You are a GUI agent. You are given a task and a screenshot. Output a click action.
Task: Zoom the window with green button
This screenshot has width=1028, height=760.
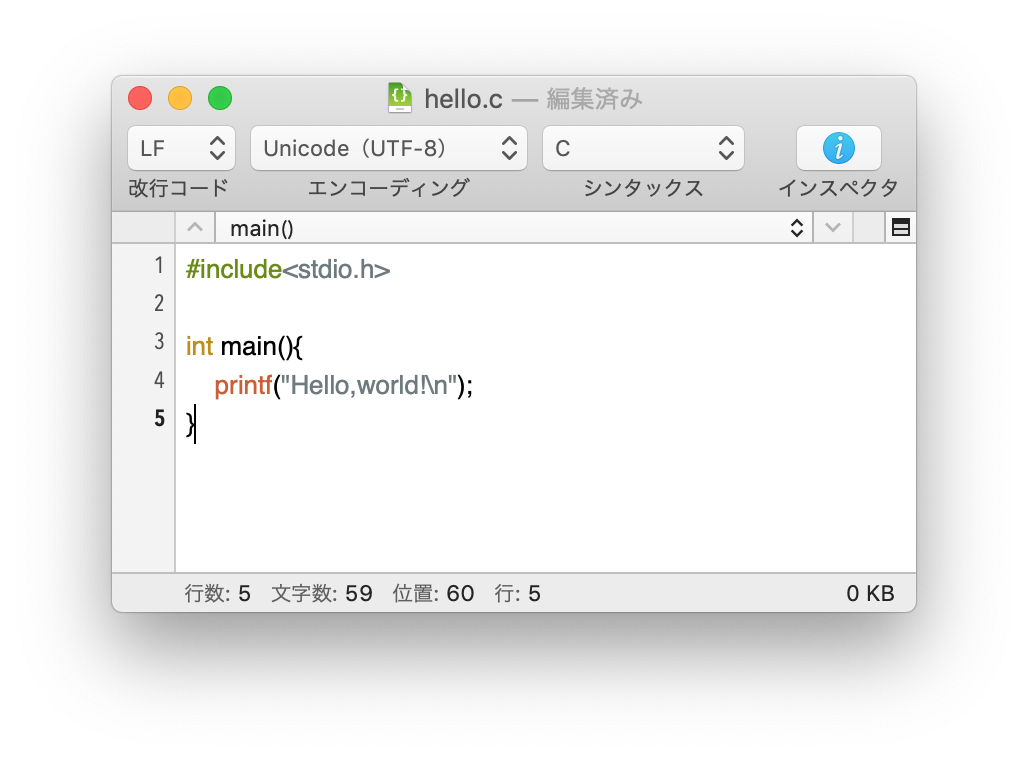point(220,98)
